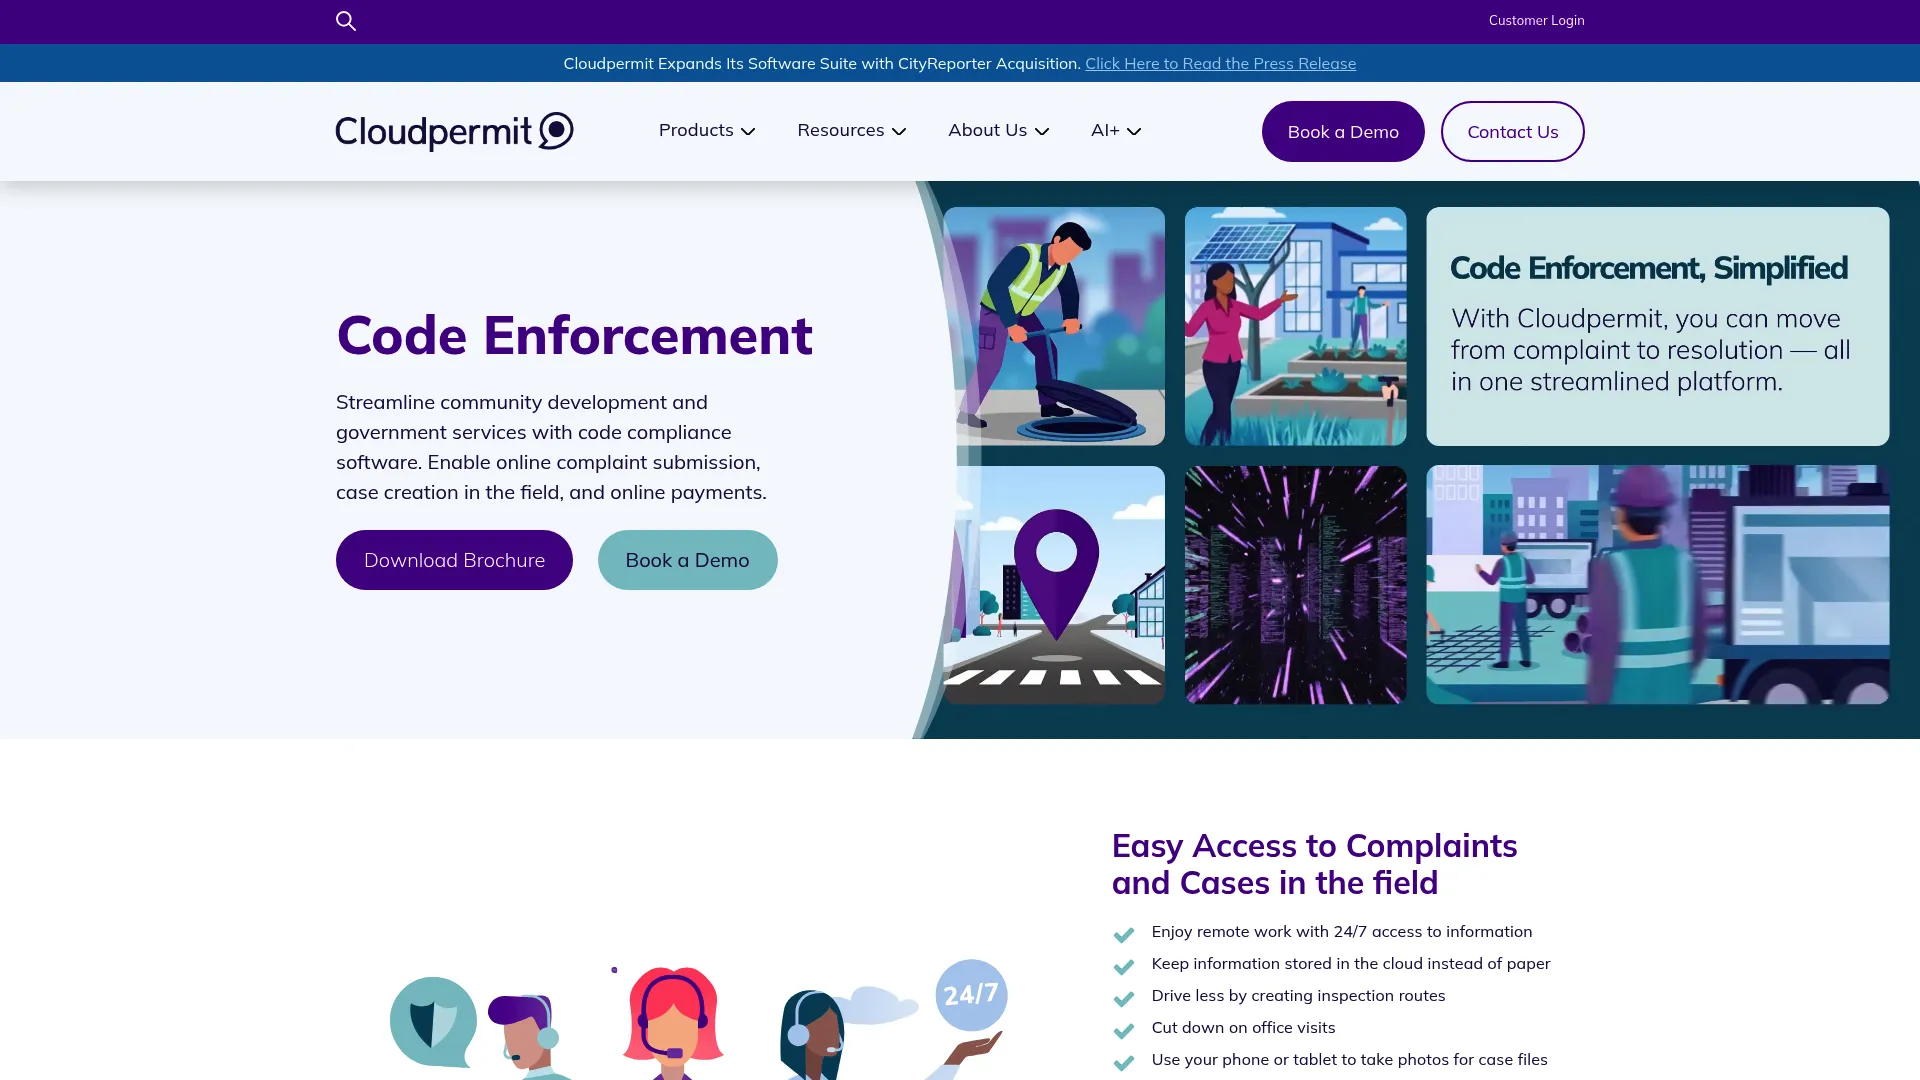Open the purple digital tunnel tile
Viewport: 1920px width, 1080px height.
pyautogui.click(x=1295, y=585)
